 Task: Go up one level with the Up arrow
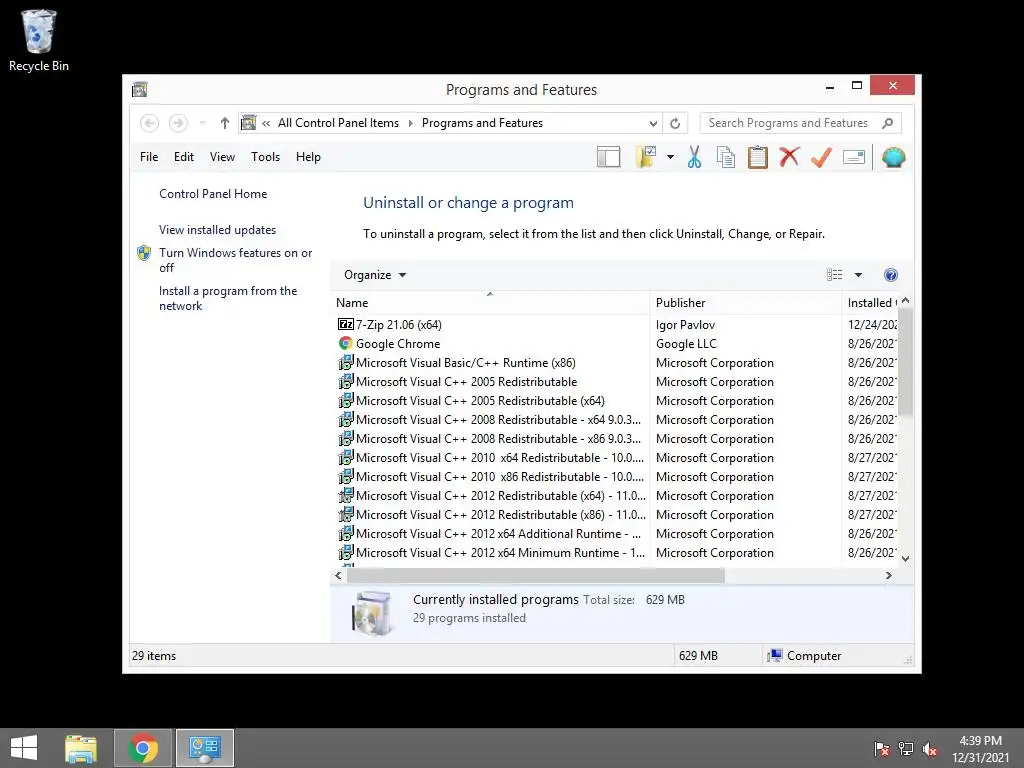pos(225,123)
